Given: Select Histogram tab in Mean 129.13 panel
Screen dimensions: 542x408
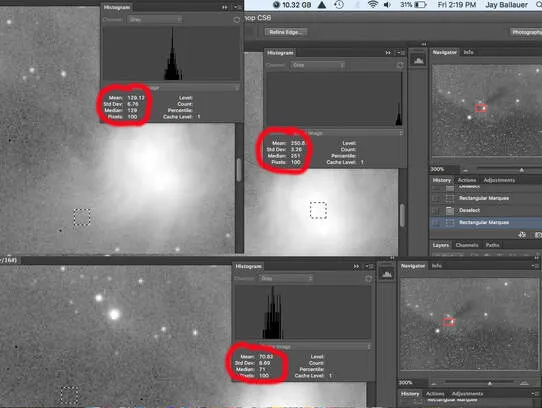Looking at the screenshot, I should pos(117,7).
